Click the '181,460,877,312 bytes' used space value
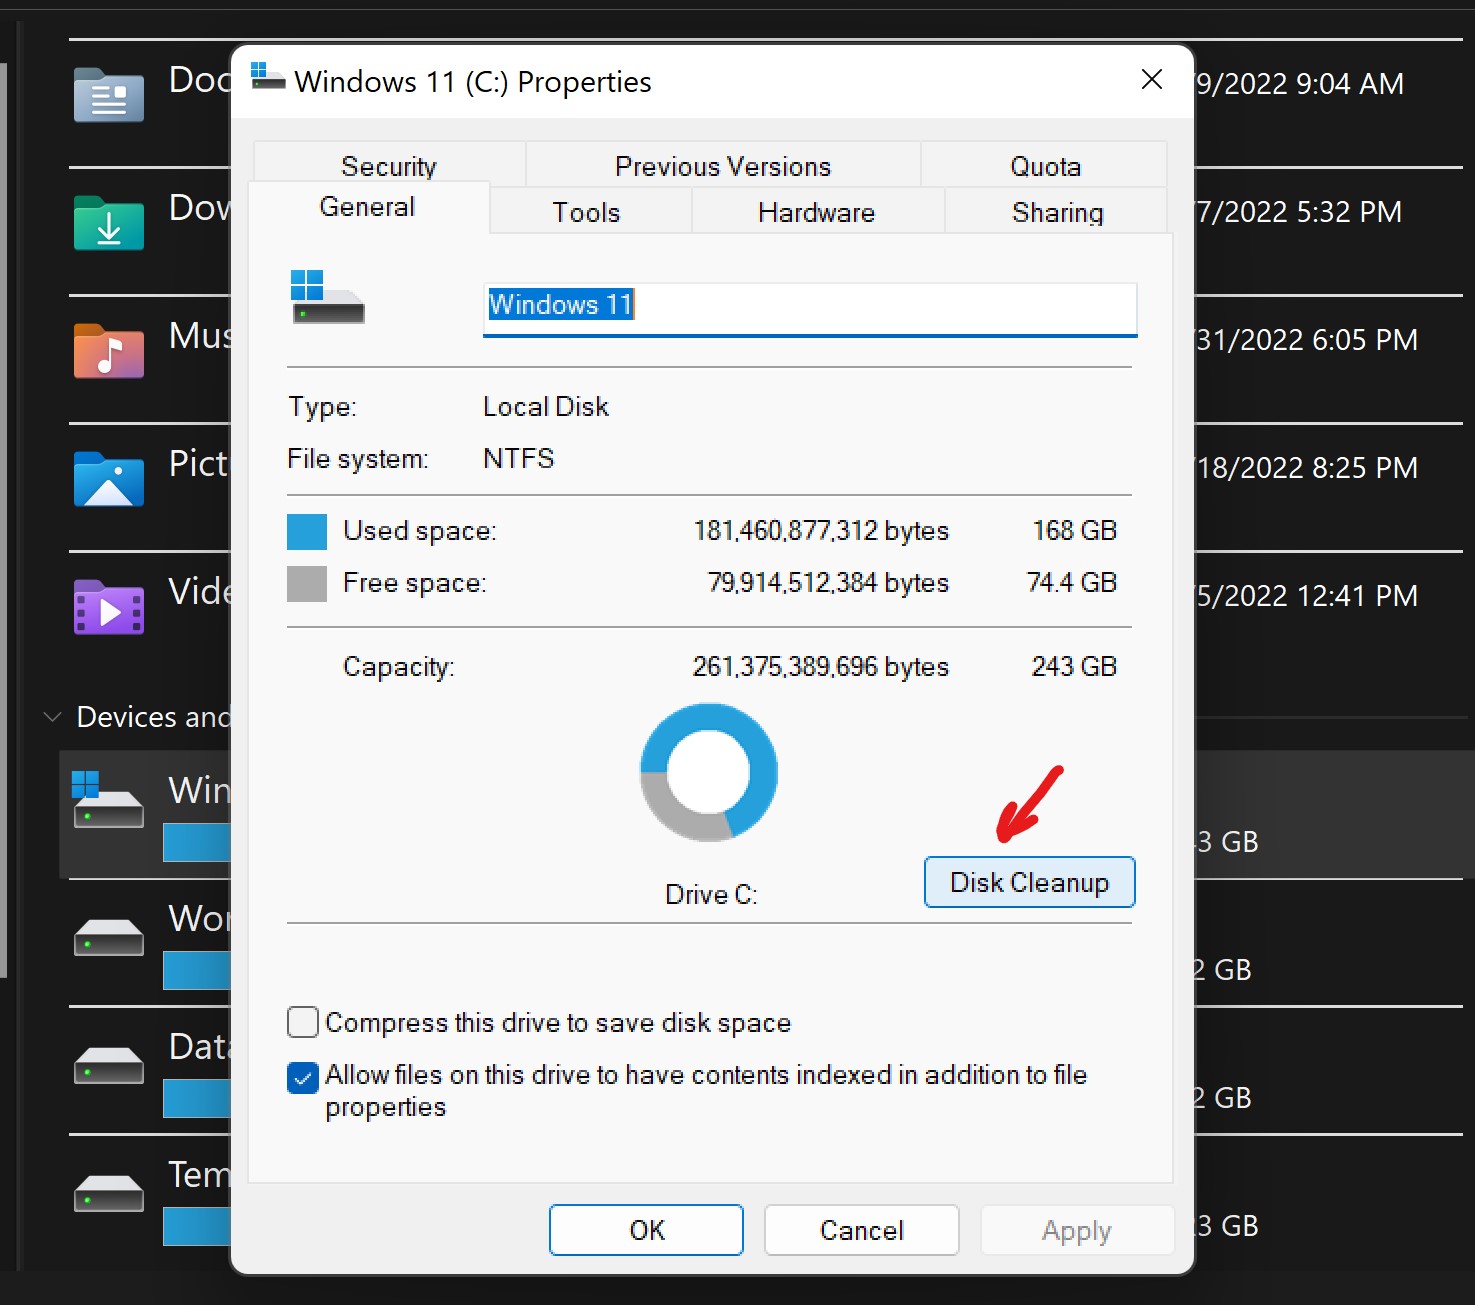The width and height of the screenshot is (1475, 1305). click(821, 531)
